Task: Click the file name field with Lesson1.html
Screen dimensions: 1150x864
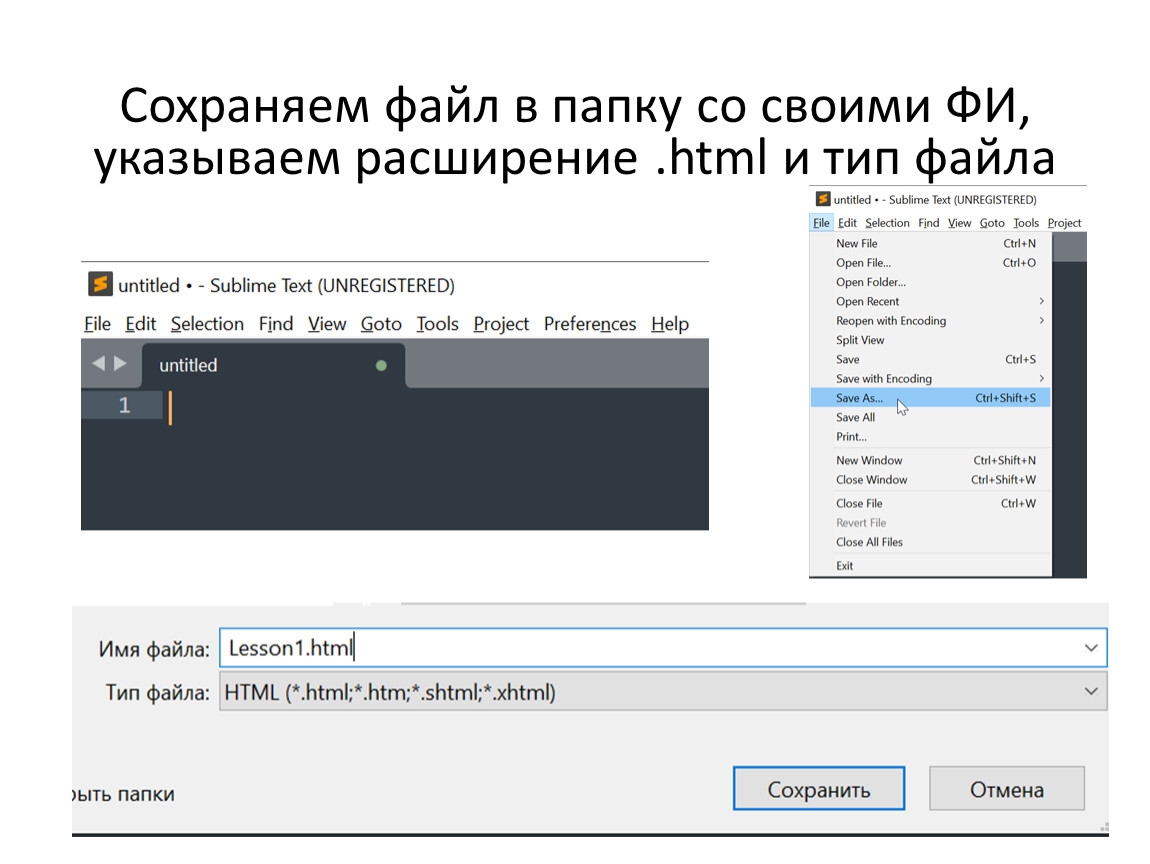Action: pyautogui.click(x=650, y=648)
